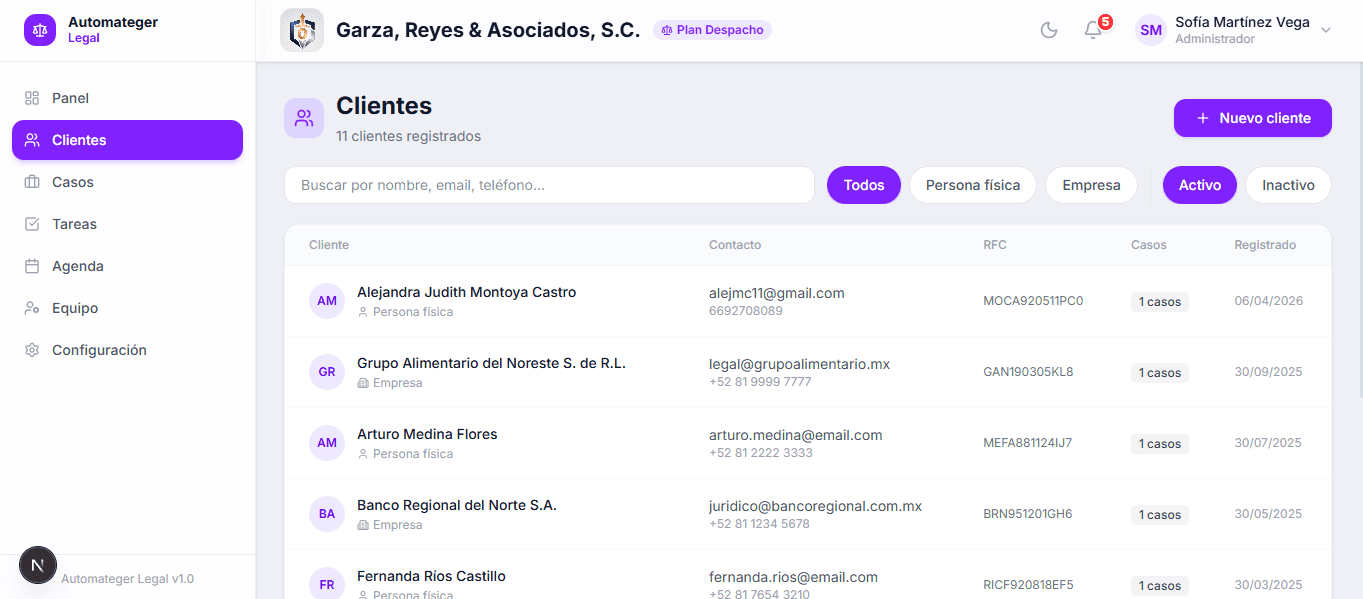Enable the Inactivo filter
The height and width of the screenshot is (599, 1363).
point(1288,185)
